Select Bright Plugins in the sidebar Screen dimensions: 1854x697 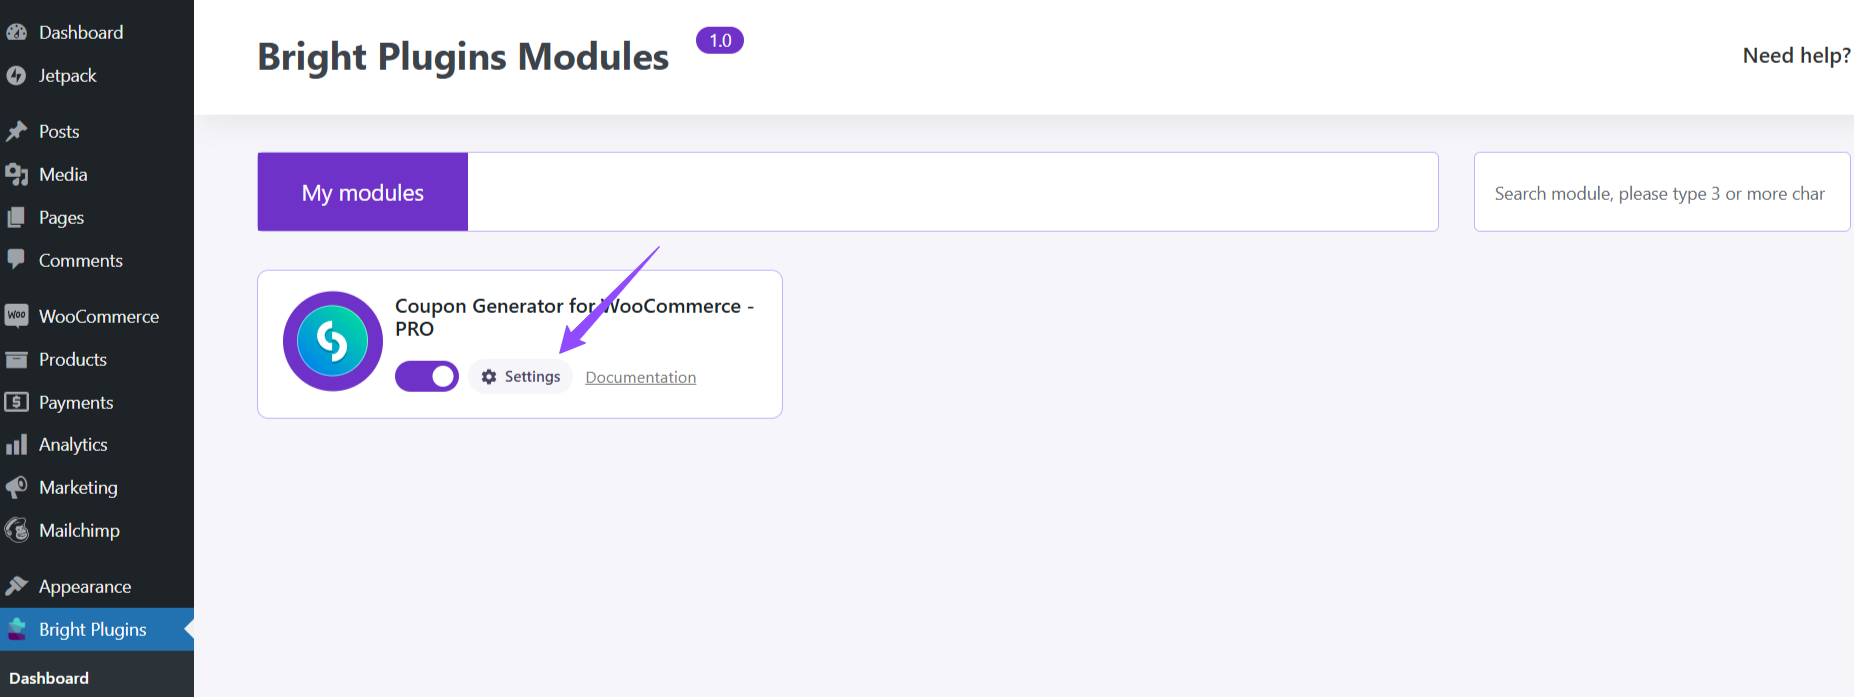coord(92,629)
